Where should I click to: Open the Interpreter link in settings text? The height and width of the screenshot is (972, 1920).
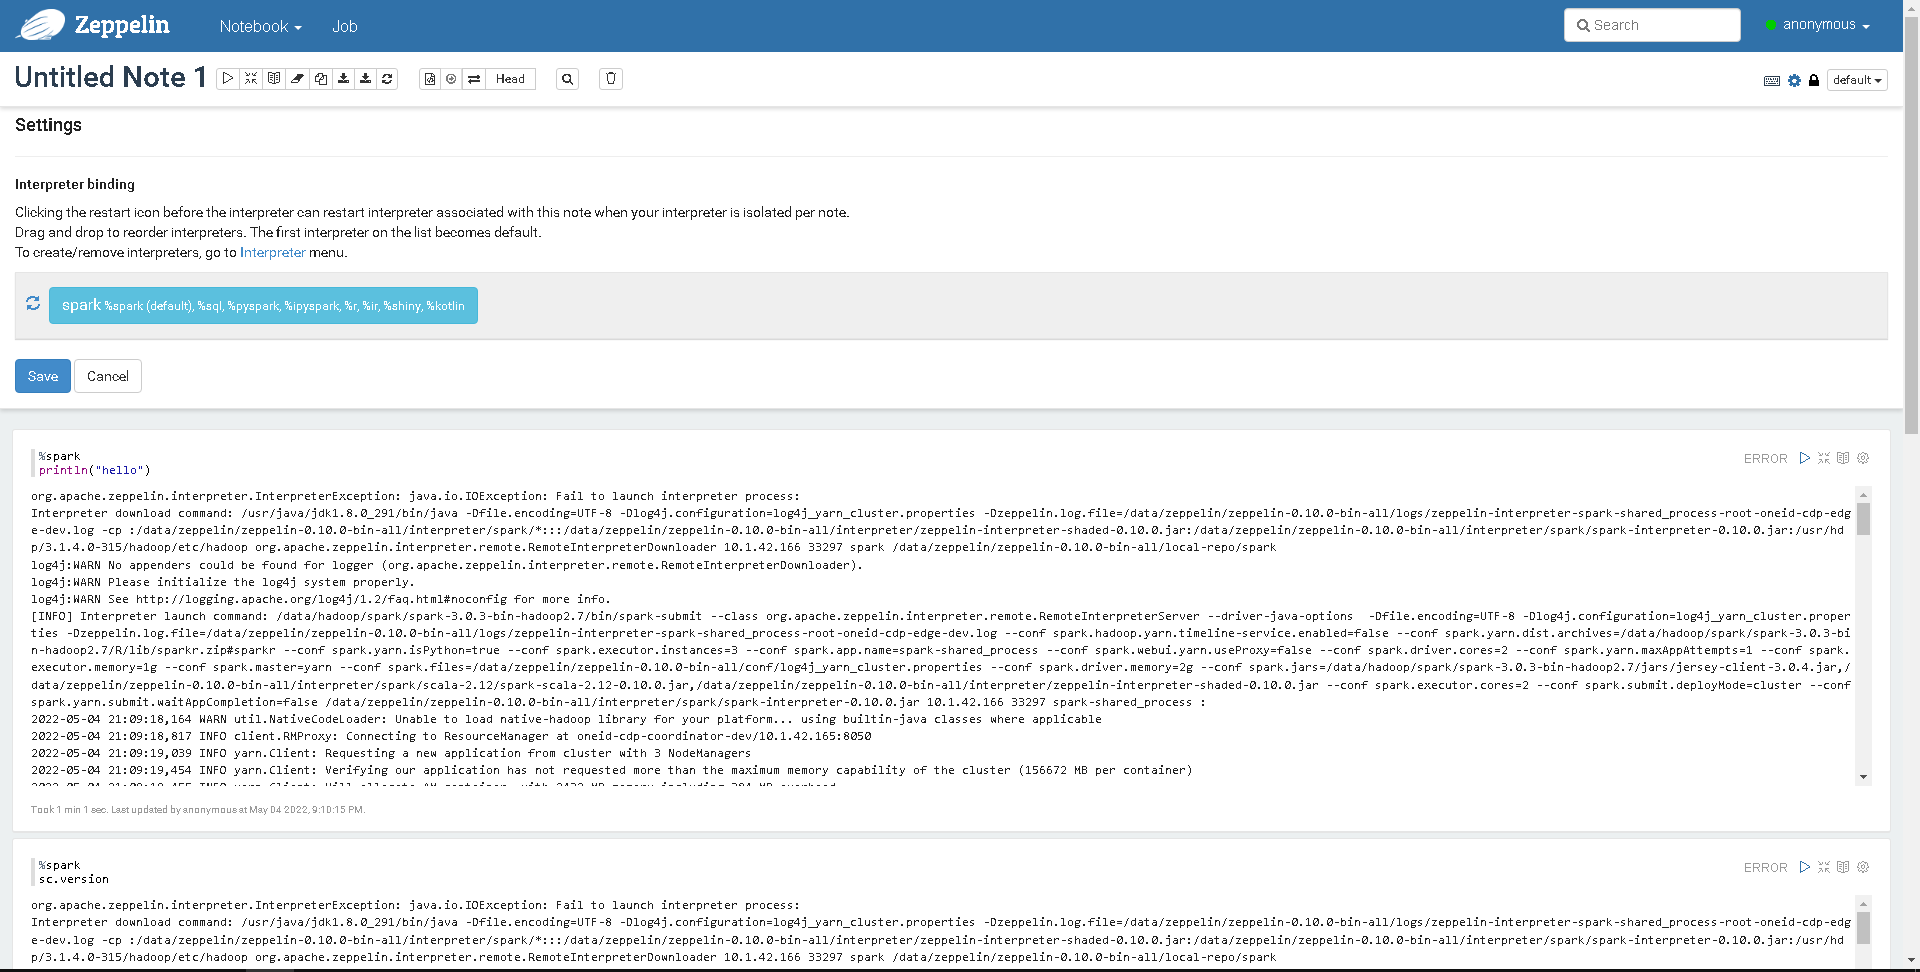pyautogui.click(x=272, y=252)
